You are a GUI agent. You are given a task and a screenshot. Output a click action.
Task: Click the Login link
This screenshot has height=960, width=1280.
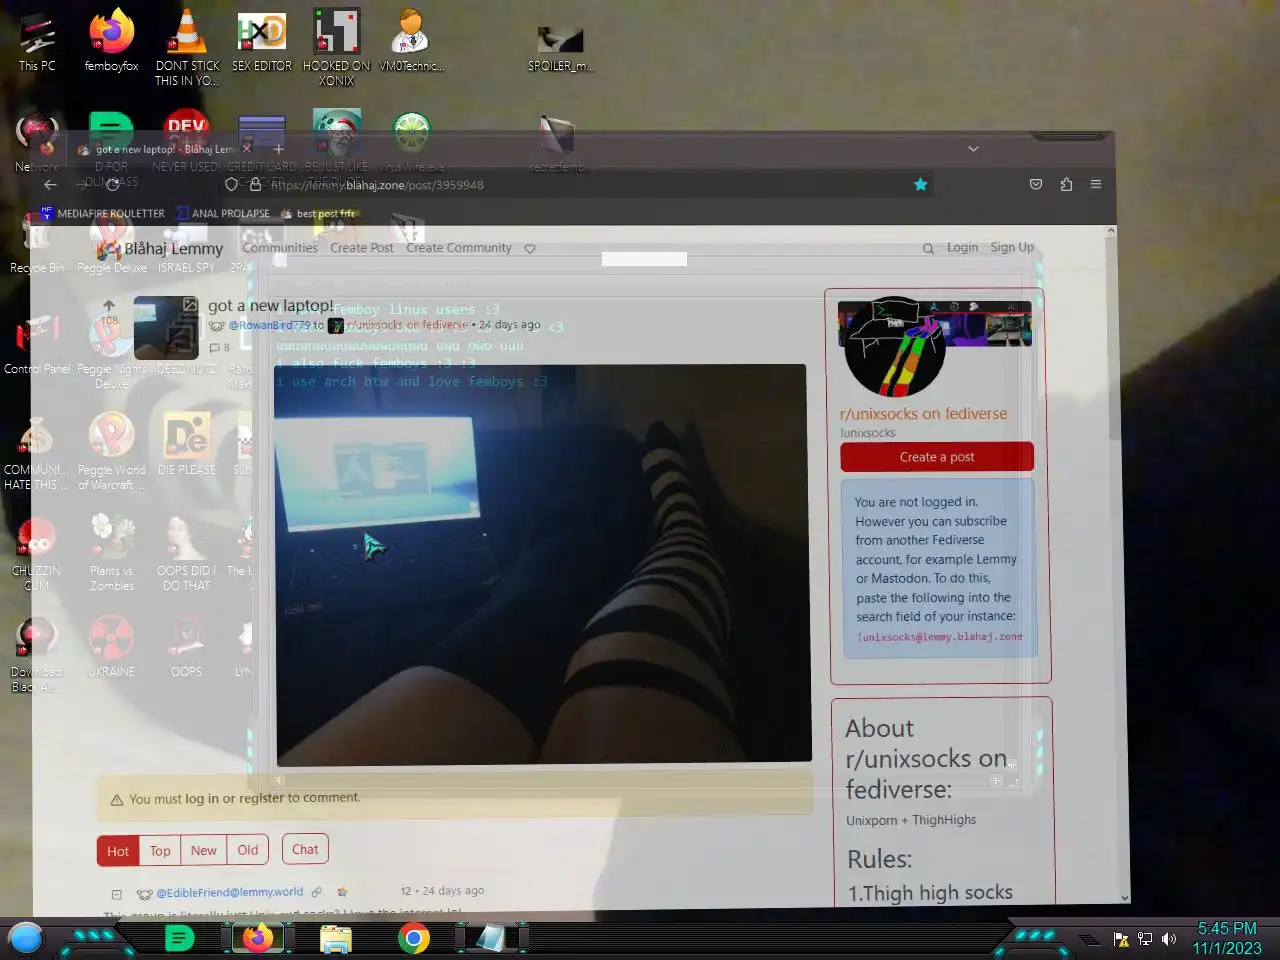(x=963, y=247)
